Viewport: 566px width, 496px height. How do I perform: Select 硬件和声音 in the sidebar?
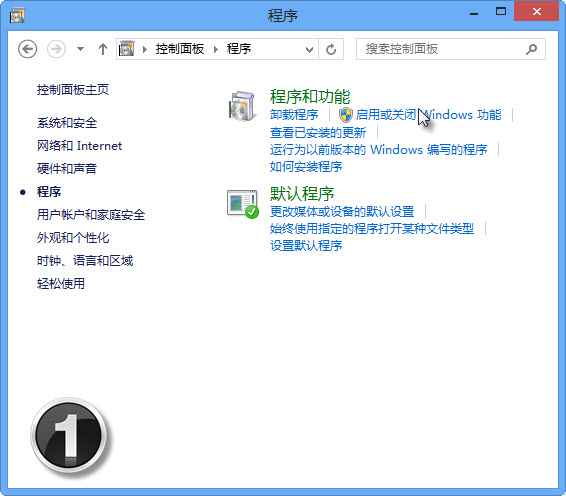tap(67, 169)
